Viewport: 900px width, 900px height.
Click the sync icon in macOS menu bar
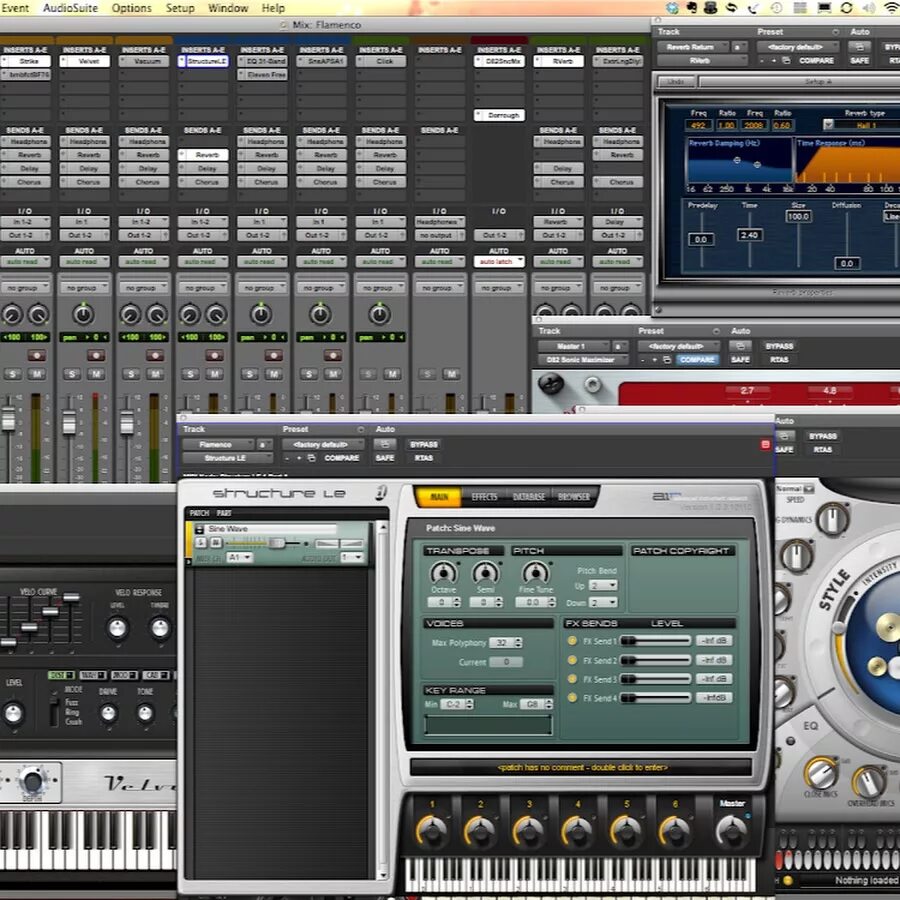coord(846,8)
